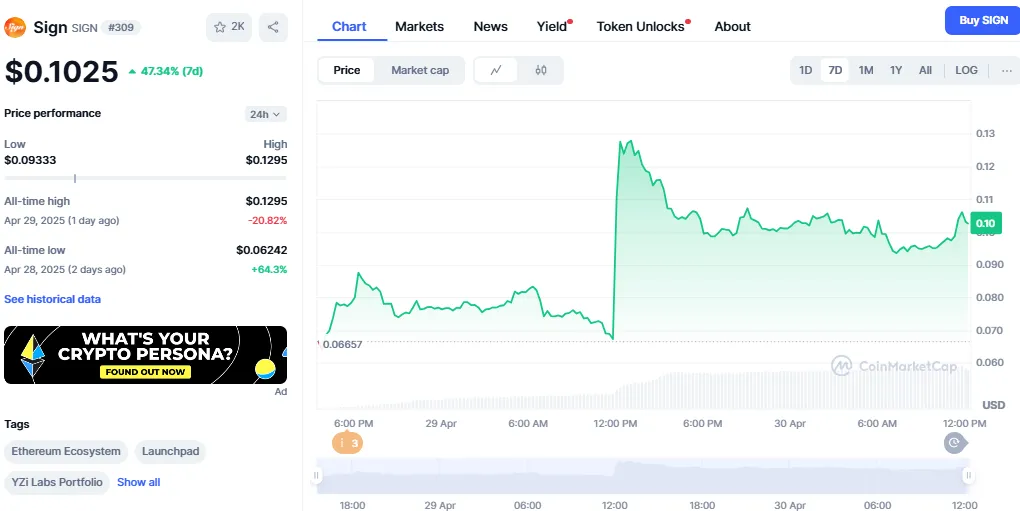Click the All-time low $0.06242 value
Image resolution: width=1020 pixels, height=511 pixels.
click(x=262, y=250)
